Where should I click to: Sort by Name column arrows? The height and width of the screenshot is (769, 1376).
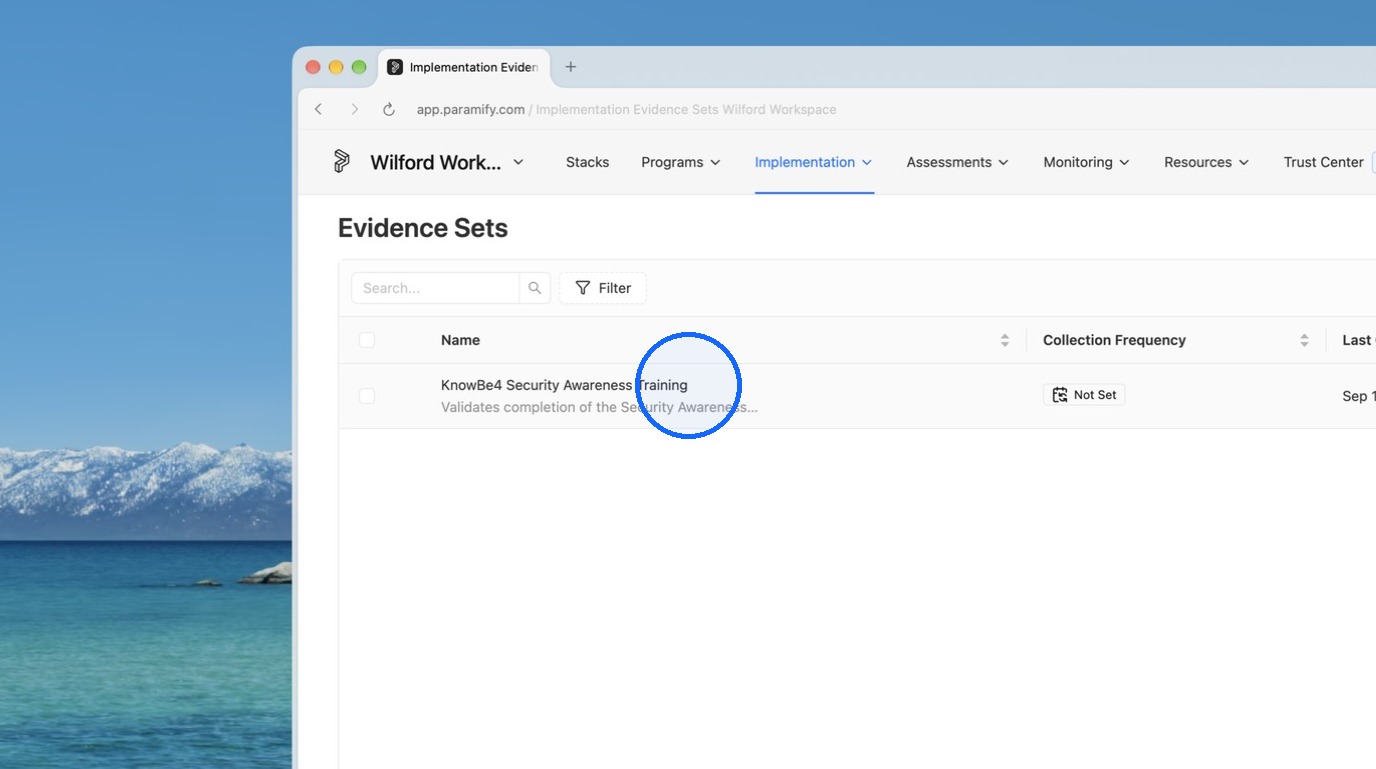click(x=1005, y=340)
